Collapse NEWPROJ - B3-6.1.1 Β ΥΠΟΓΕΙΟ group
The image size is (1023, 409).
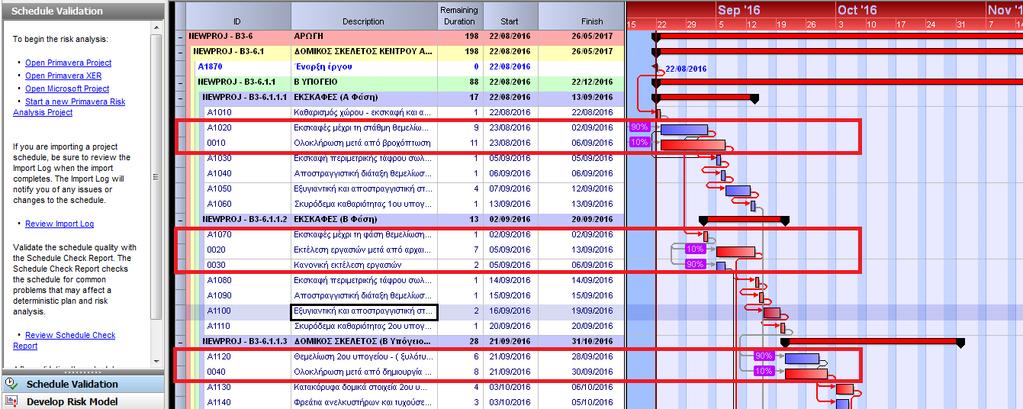point(180,82)
